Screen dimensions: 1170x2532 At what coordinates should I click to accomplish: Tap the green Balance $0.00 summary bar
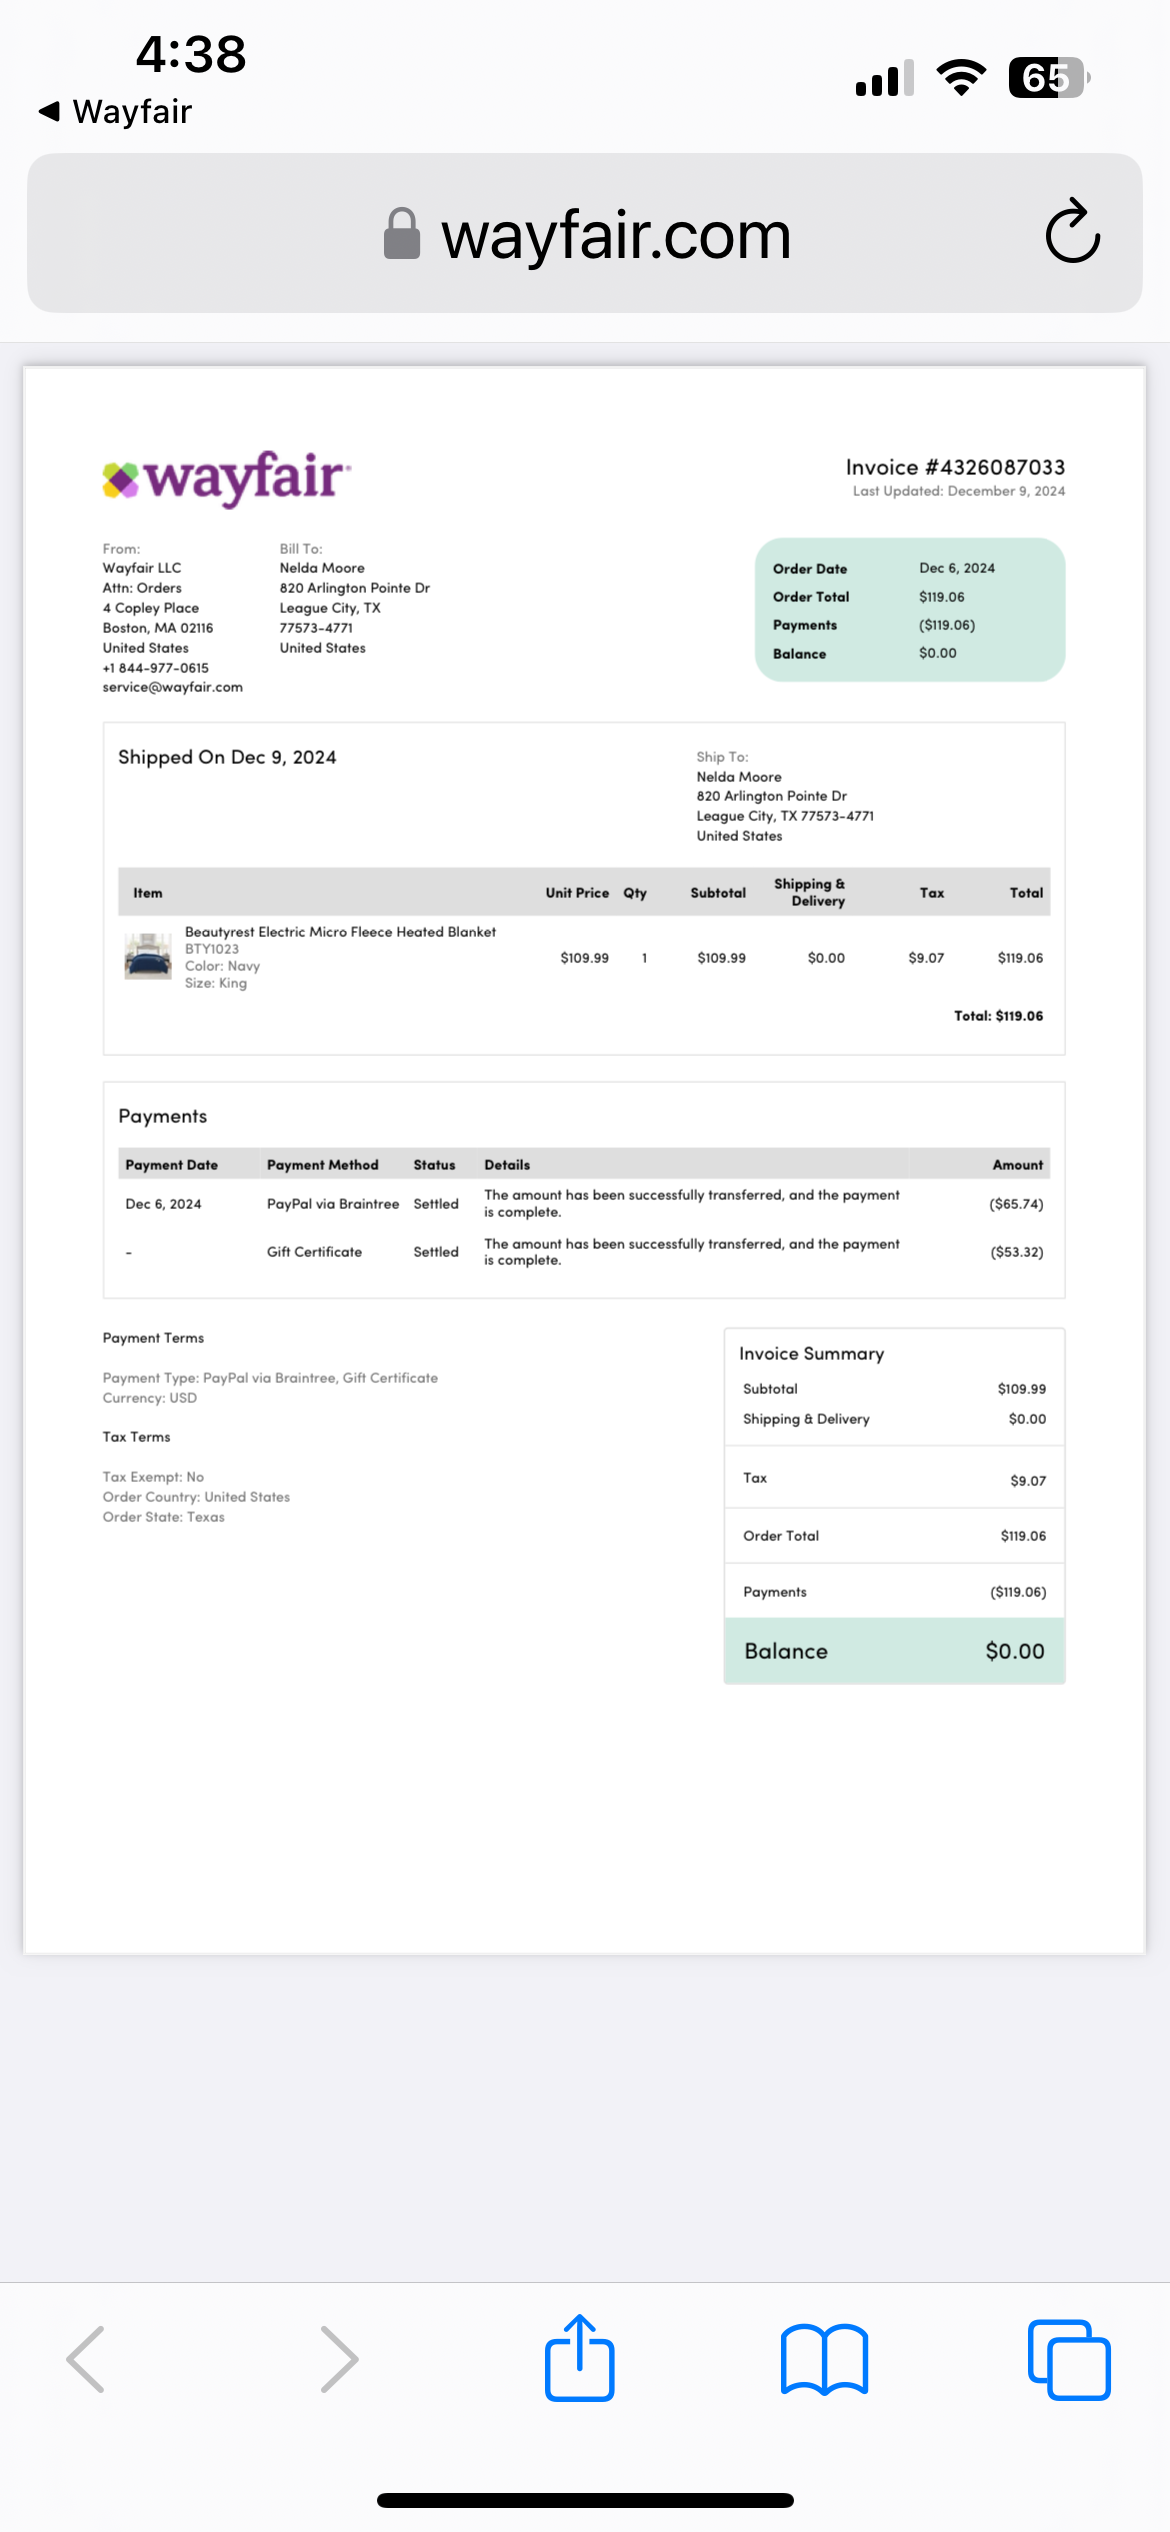895,1651
